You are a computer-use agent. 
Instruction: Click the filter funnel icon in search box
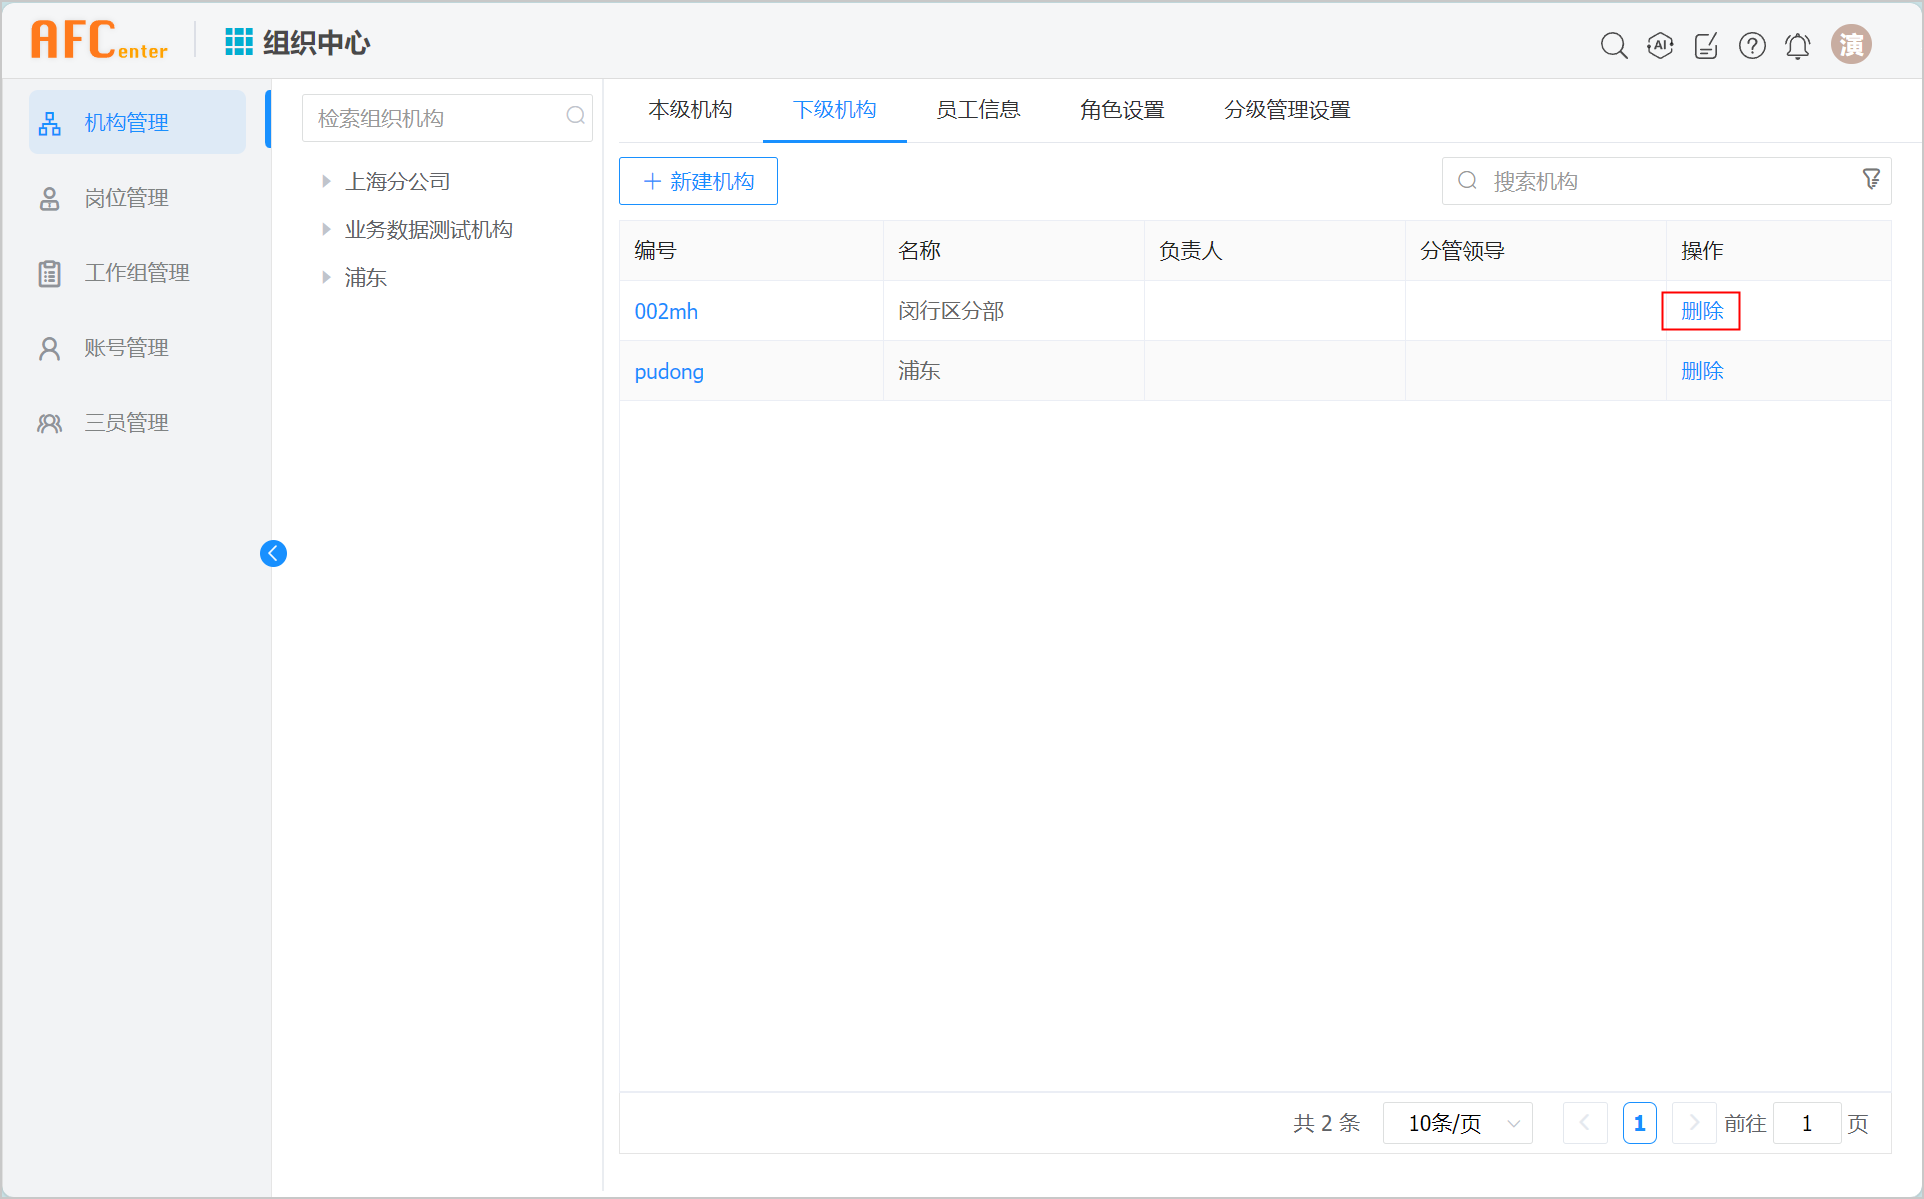coord(1871,179)
